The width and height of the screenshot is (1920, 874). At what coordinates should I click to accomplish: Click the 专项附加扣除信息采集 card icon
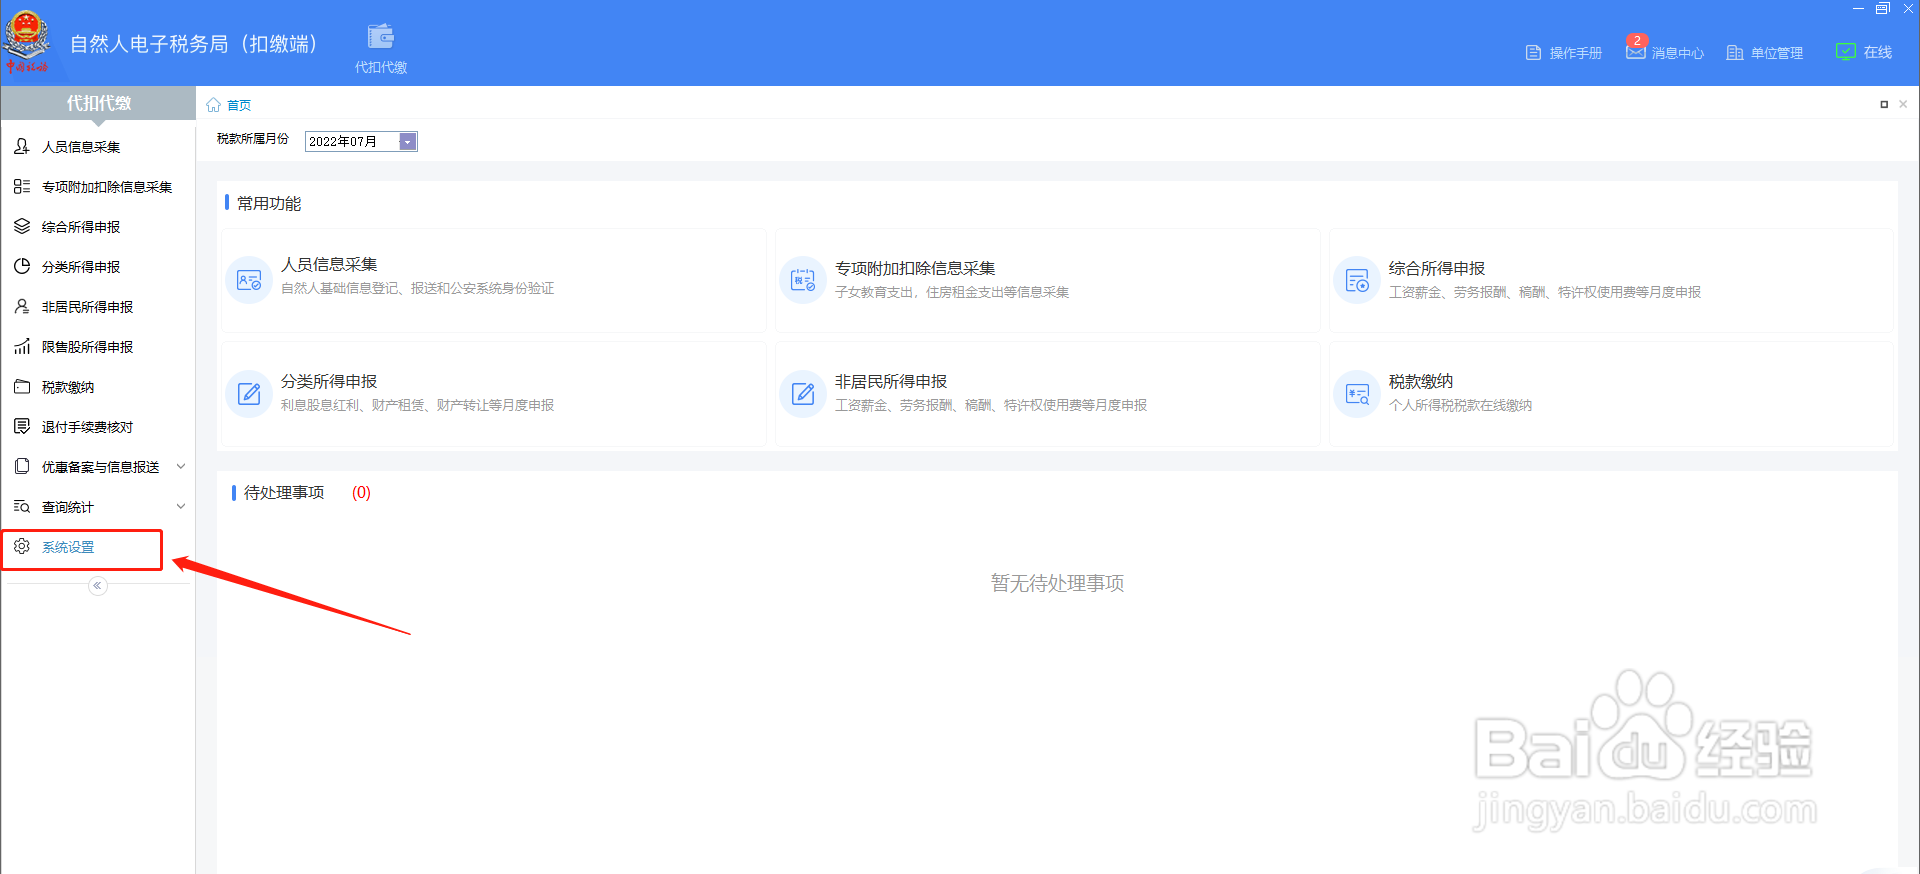tap(803, 281)
